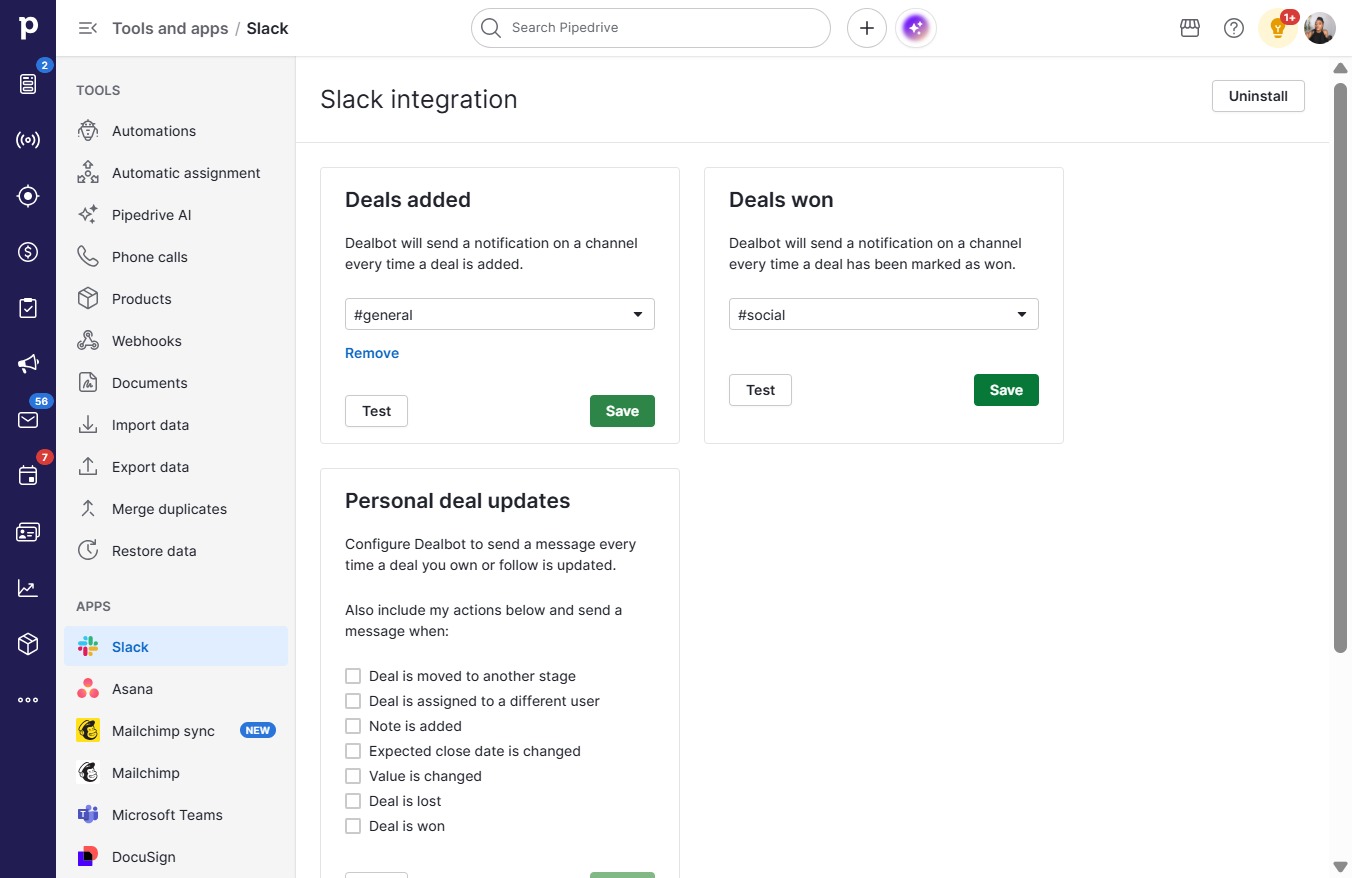
Task: Click the quick add plus icon
Action: click(x=867, y=28)
